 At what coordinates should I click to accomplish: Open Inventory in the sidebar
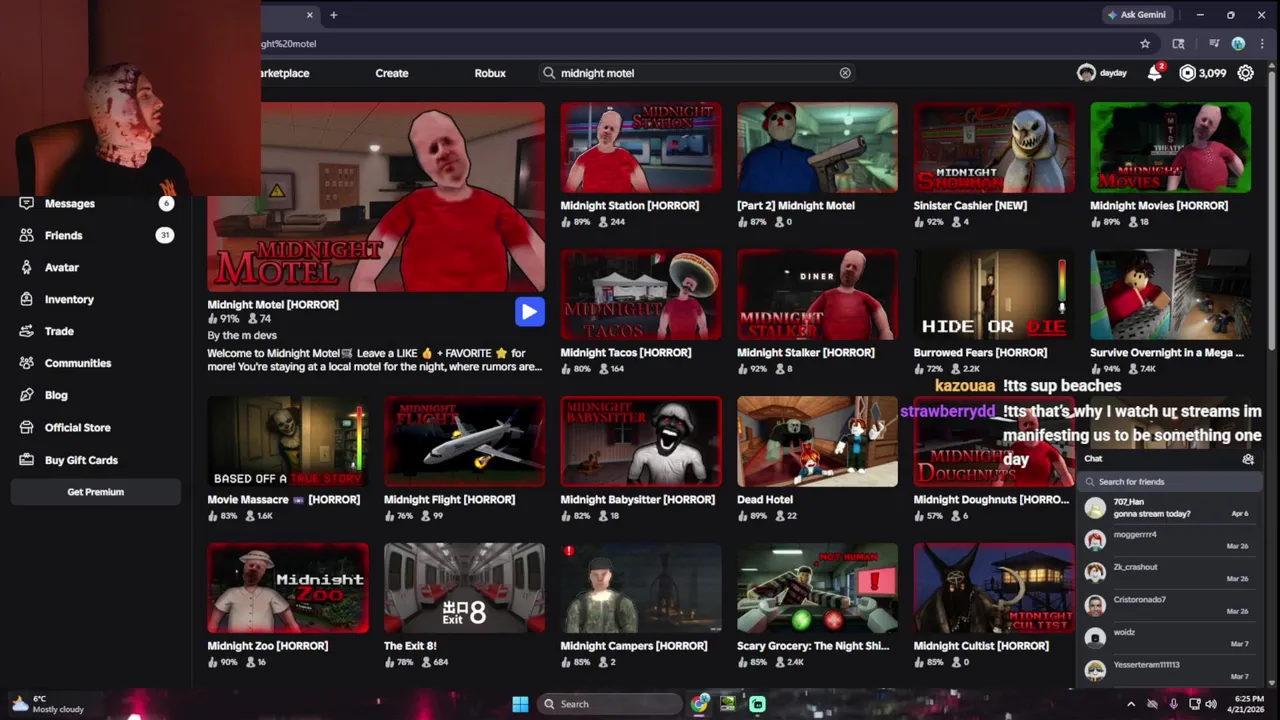(96, 299)
